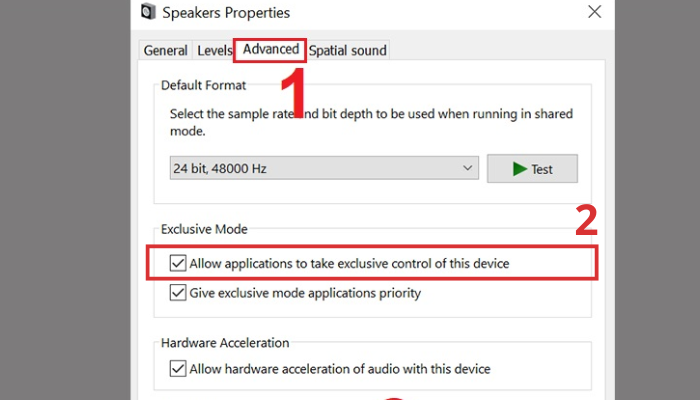Toggle Allow hardware acceleration of audio checkbox
The image size is (700, 400).
point(178,369)
